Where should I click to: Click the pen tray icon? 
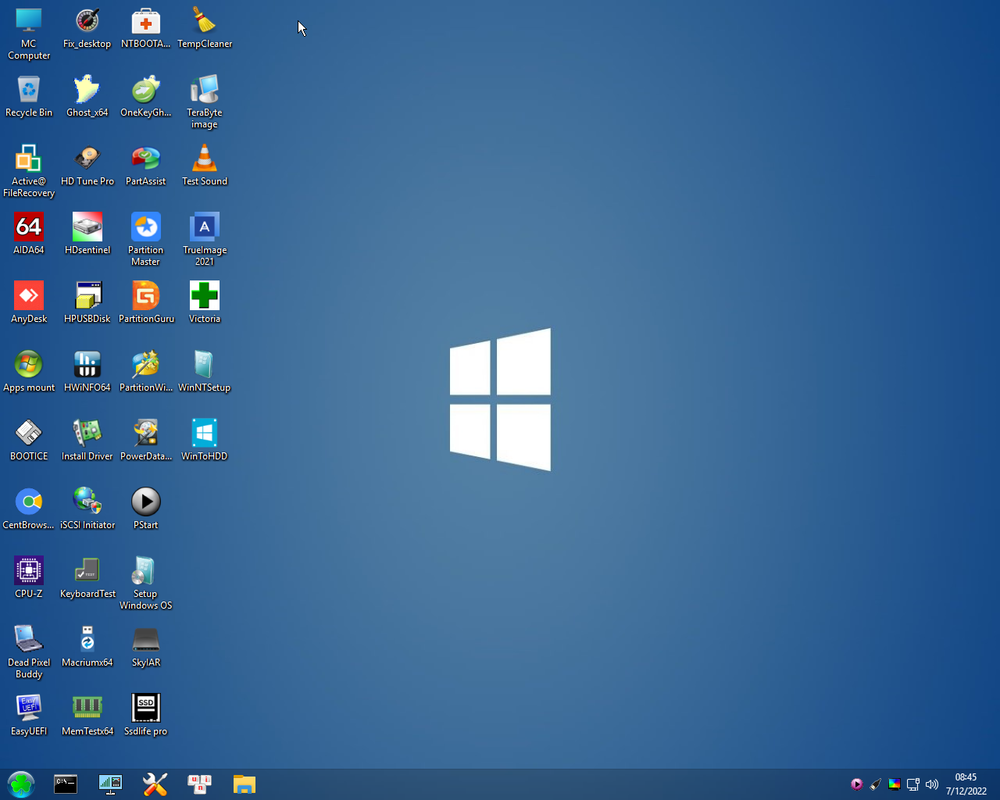click(876, 784)
